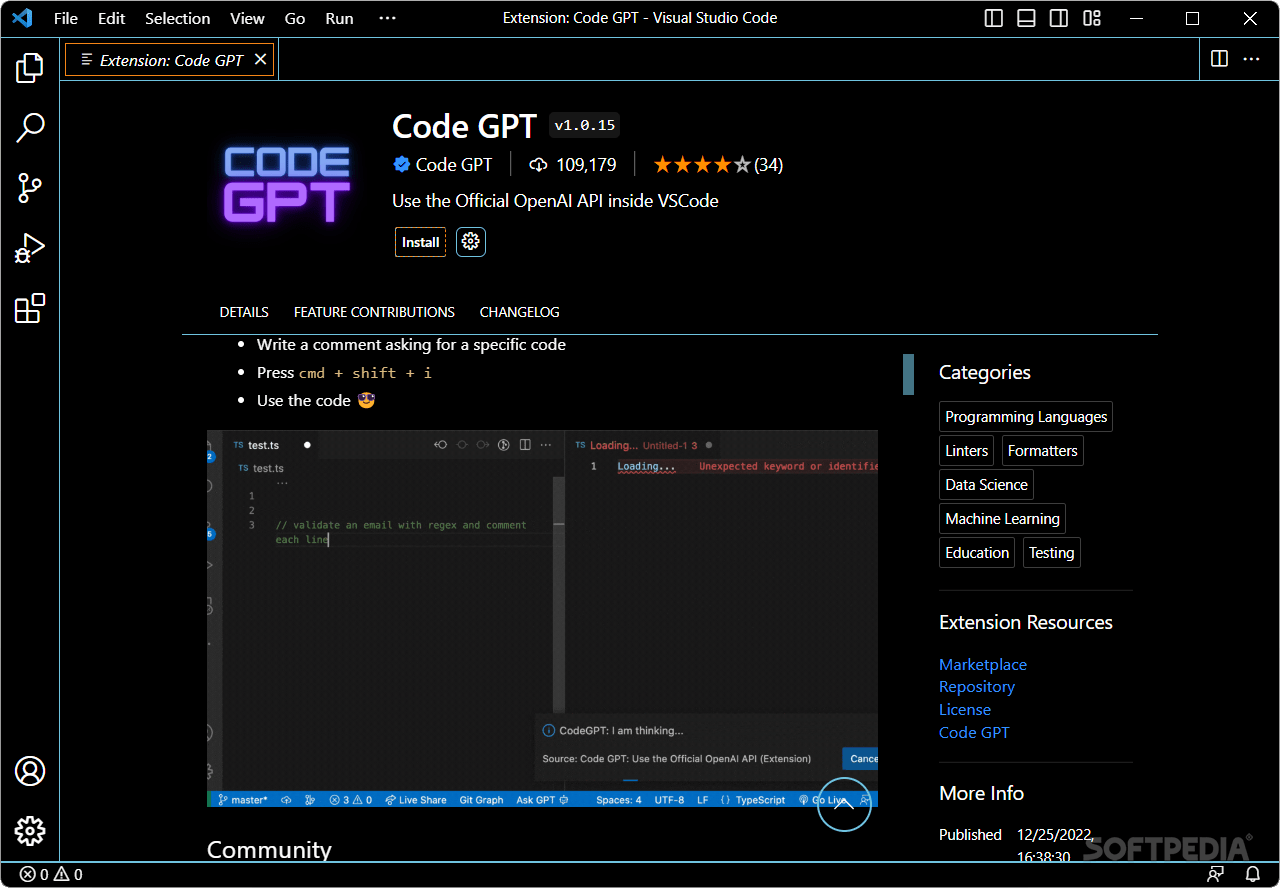Open the notifications bell in status bar
The image size is (1280, 888).
click(1252, 875)
